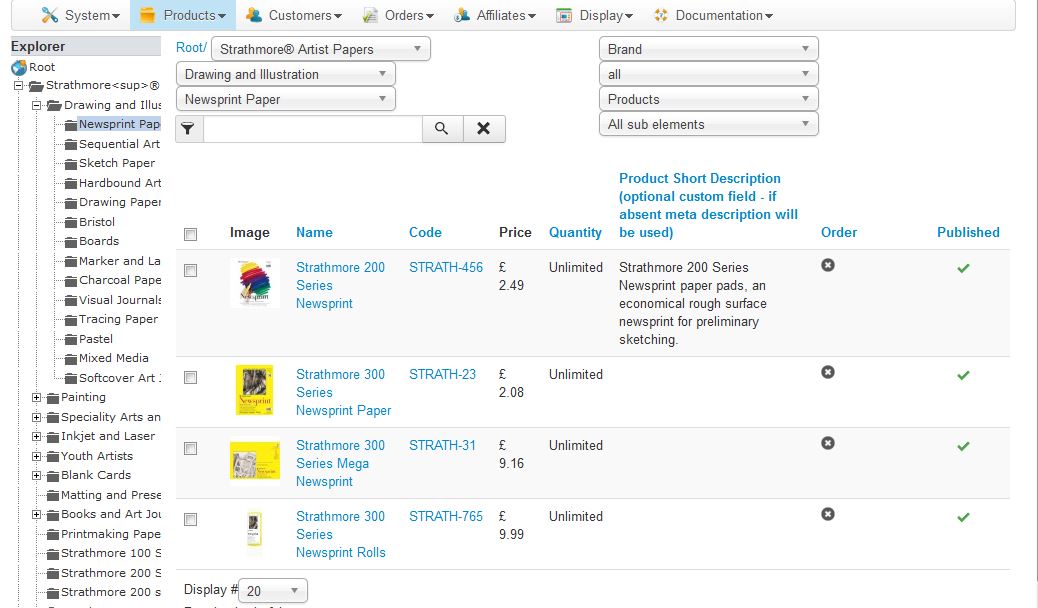Viewport: 1038px width, 608px height.
Task: Open the System menu
Action: pyautogui.click(x=80, y=15)
